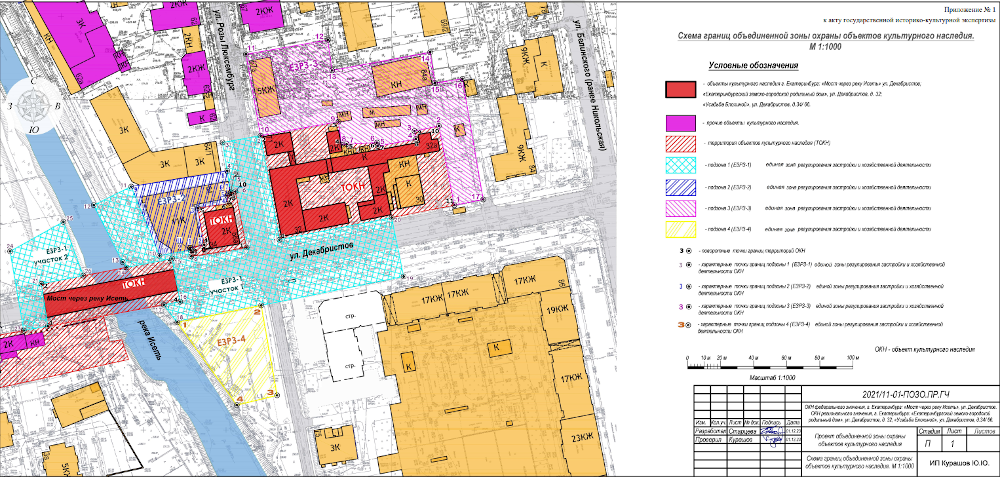Screen dimensions: 1000x477
Task: Click the 'ЕЗРЗ-1 участок 2' label
Action: pos(55,251)
